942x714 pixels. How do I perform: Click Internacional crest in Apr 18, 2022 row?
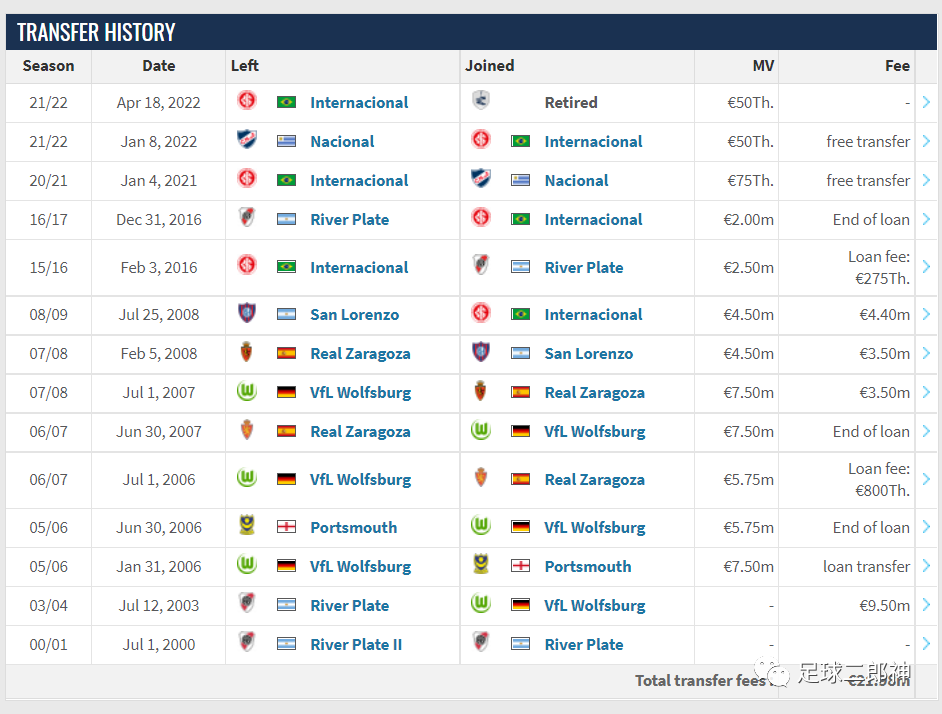(x=246, y=100)
